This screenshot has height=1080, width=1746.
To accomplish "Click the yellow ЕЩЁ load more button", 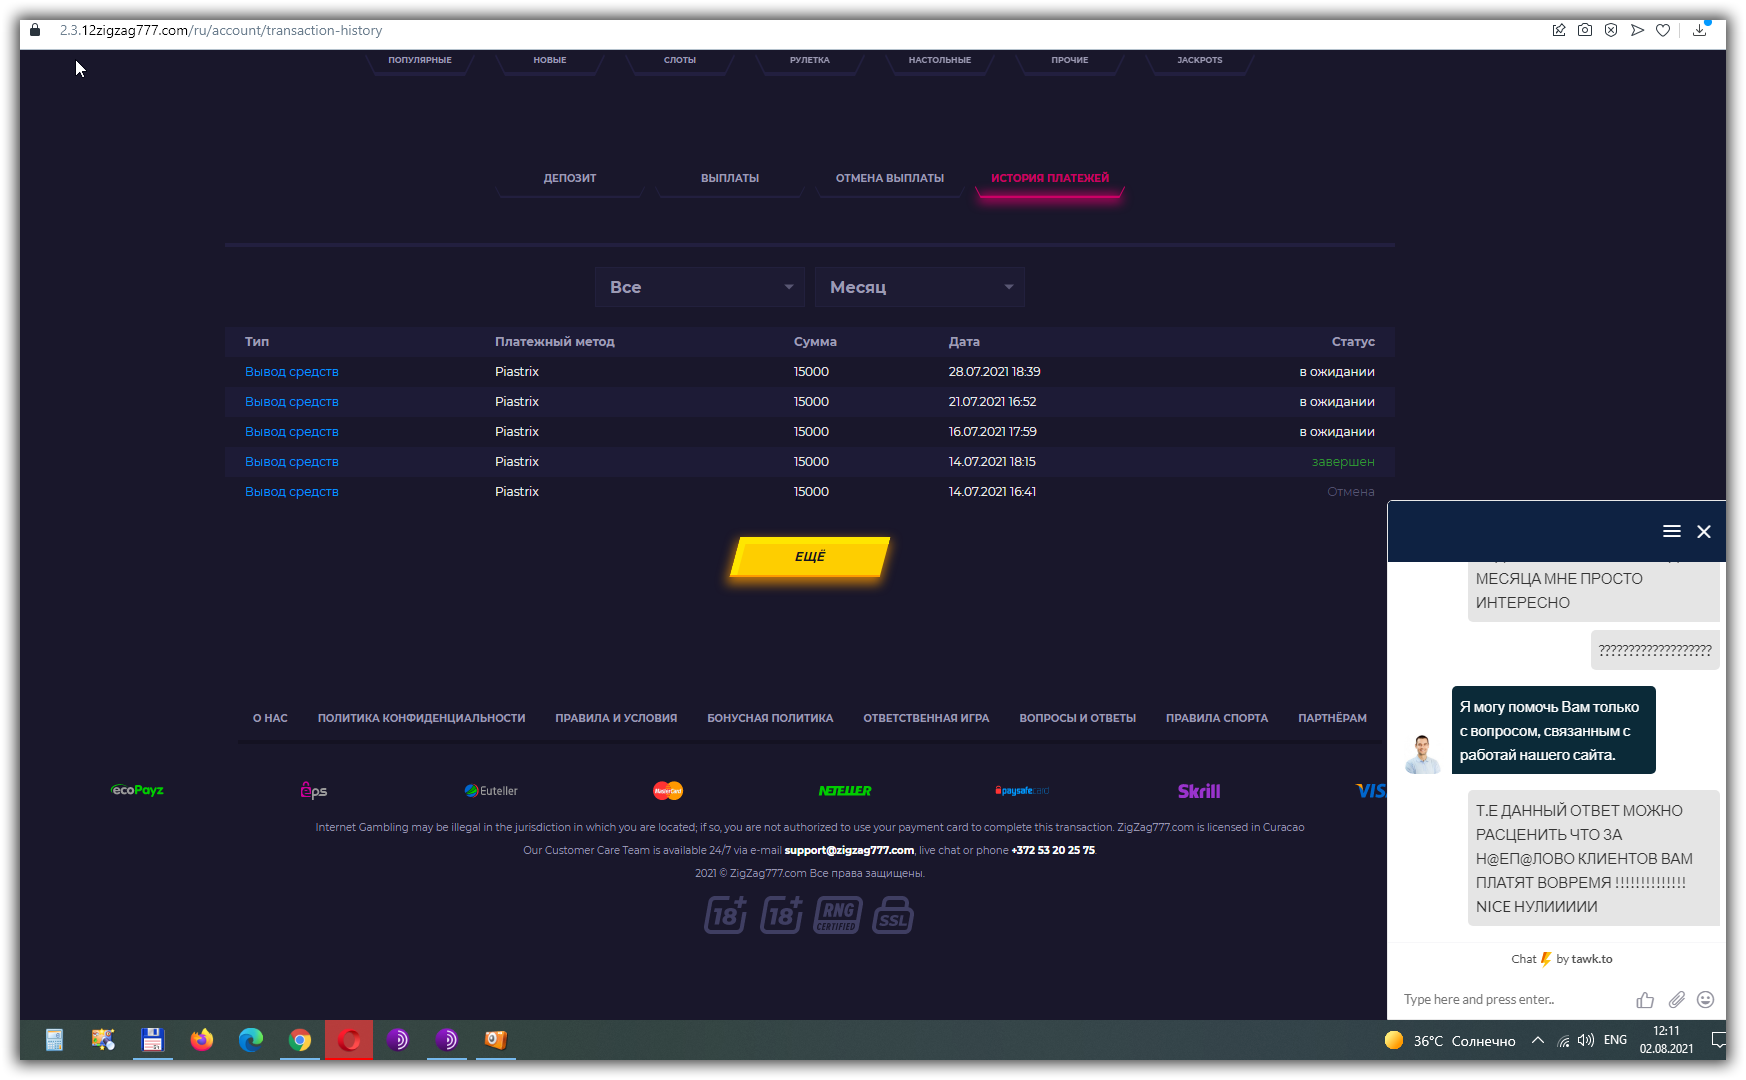I will coord(810,556).
